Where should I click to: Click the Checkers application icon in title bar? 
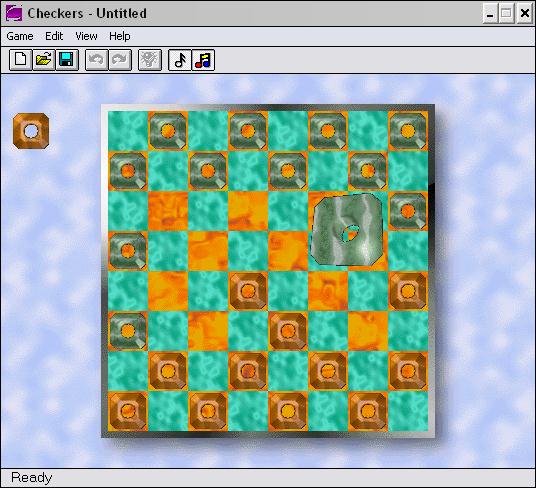[x=14, y=13]
